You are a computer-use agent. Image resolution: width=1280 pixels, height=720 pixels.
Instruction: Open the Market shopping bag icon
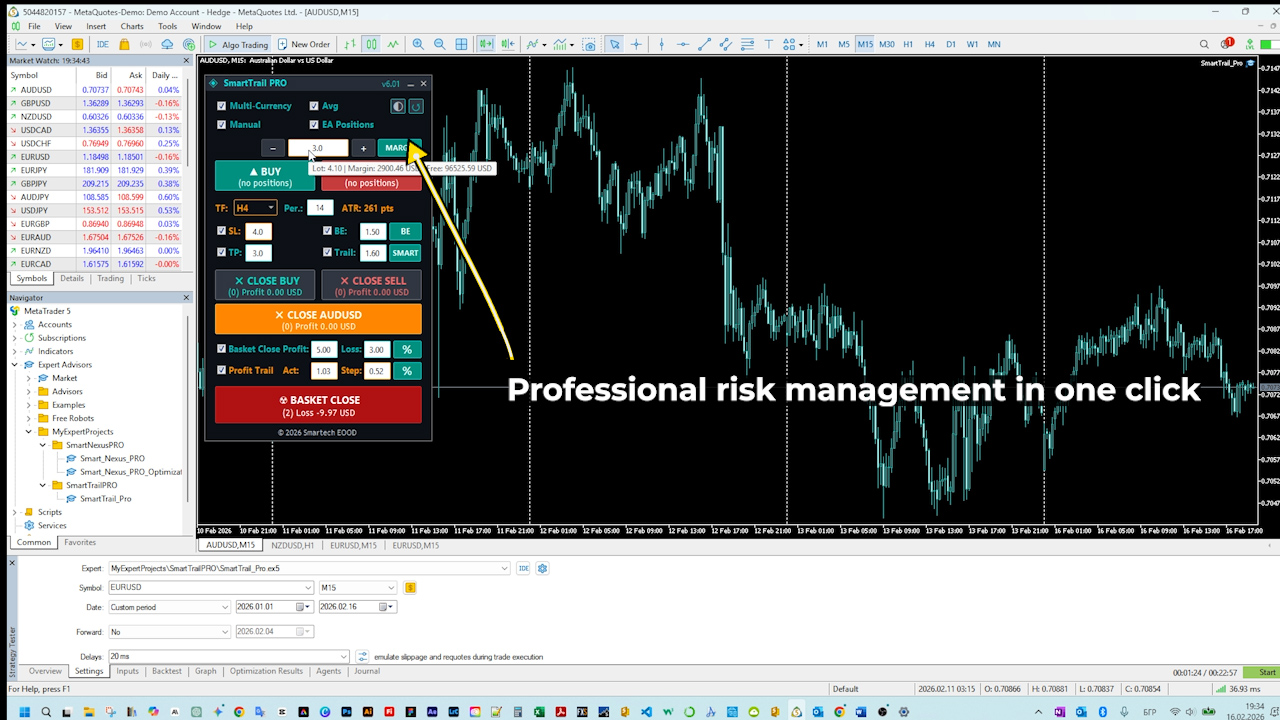pos(124,44)
